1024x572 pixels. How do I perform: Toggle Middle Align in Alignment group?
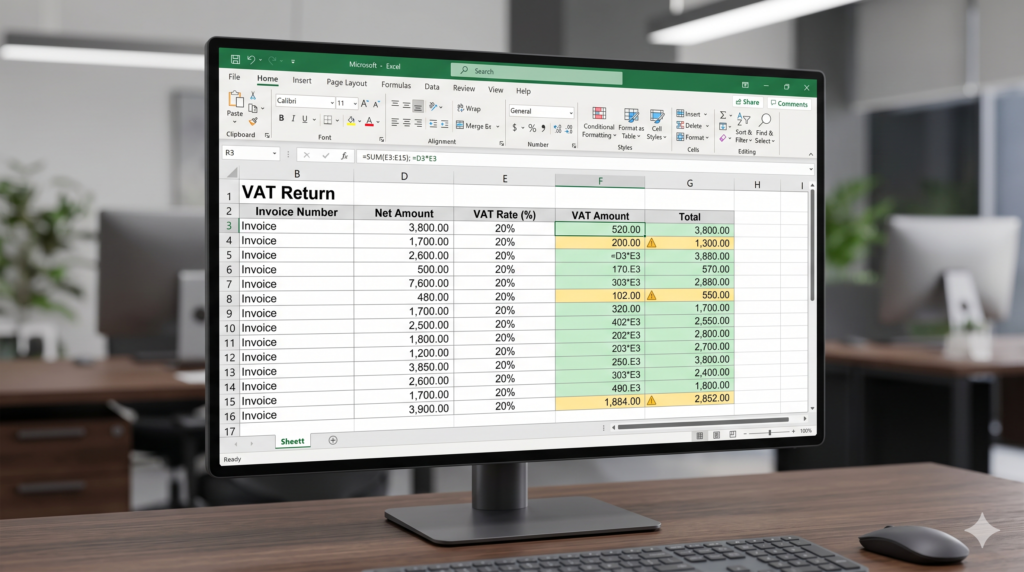tap(406, 104)
